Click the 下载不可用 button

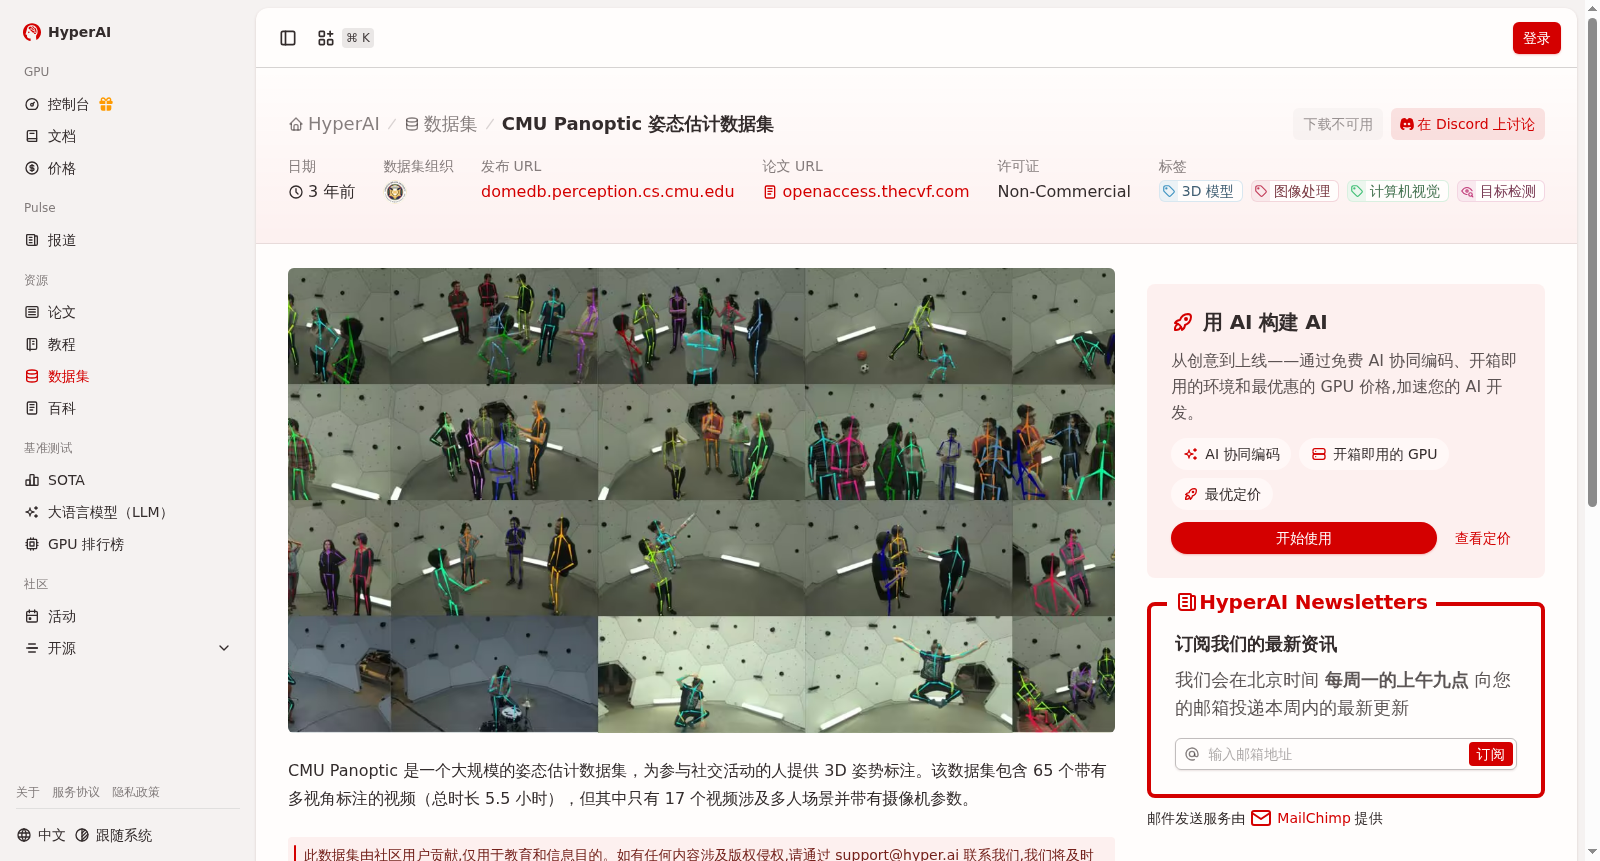[1338, 124]
